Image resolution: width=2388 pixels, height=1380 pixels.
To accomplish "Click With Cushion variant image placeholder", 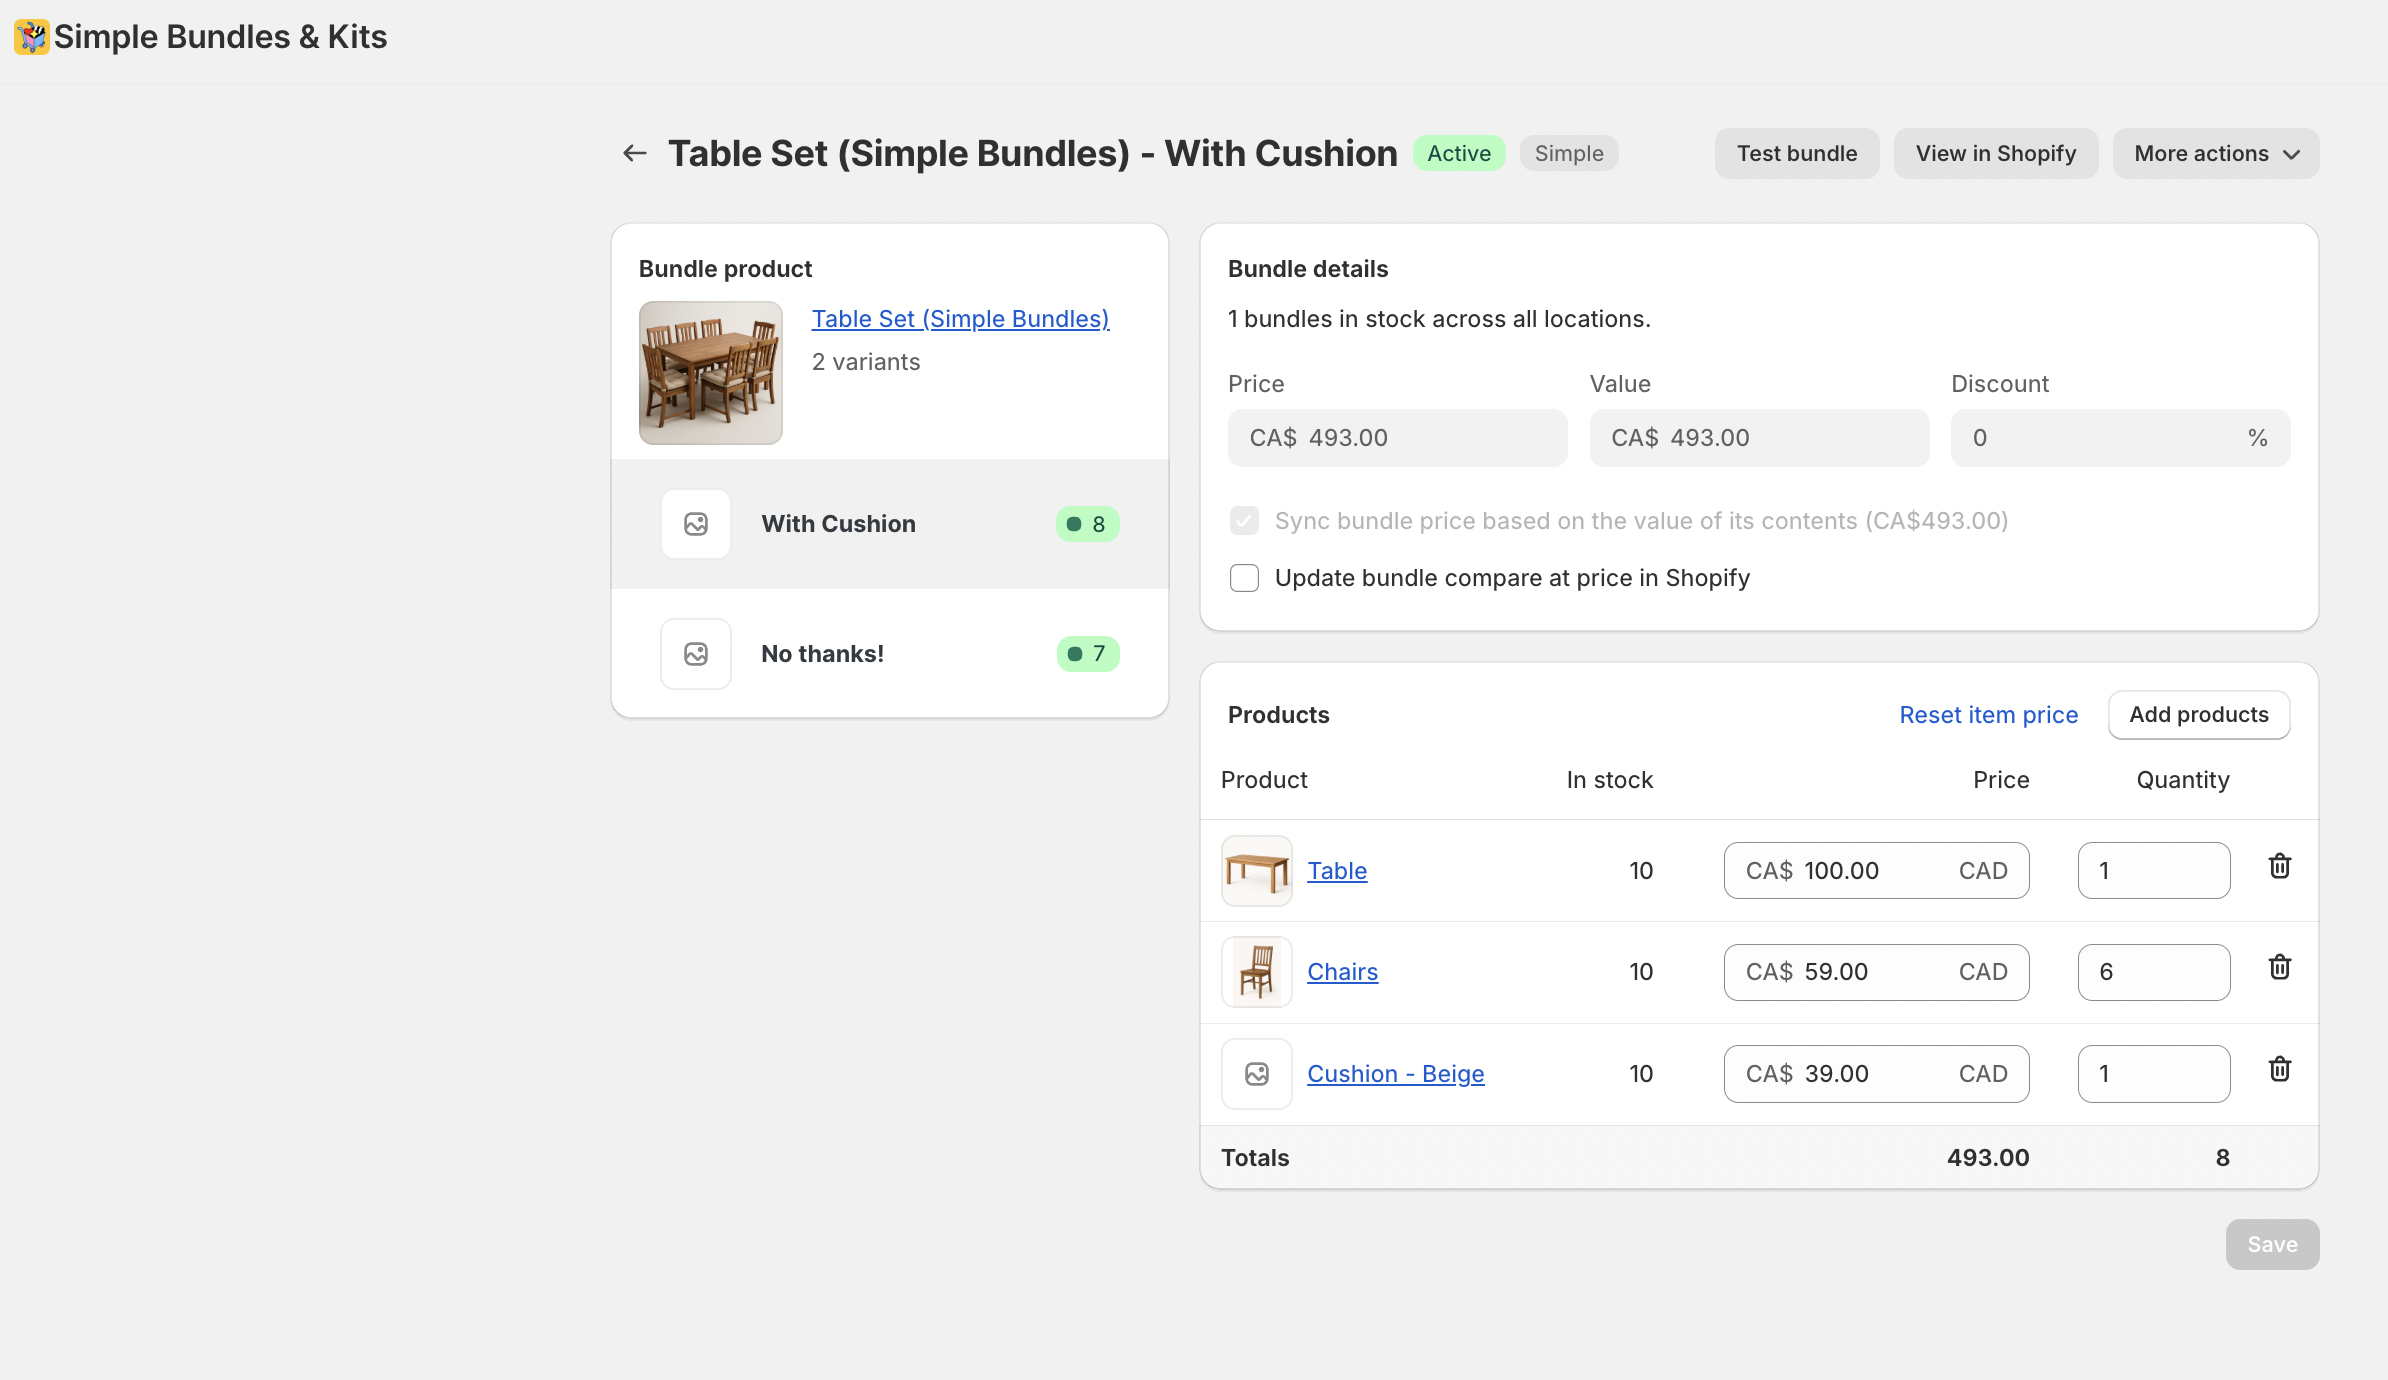I will coord(696,524).
